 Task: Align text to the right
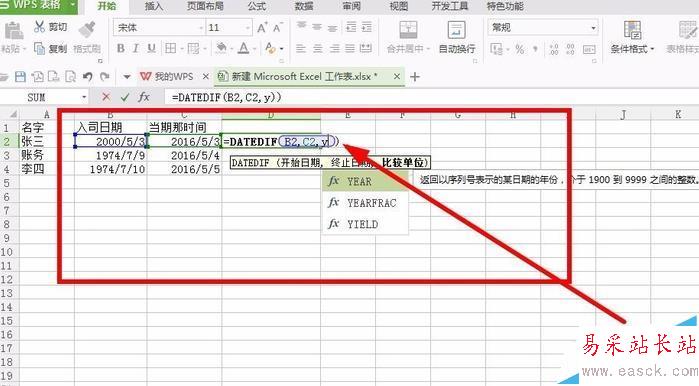coord(334,48)
